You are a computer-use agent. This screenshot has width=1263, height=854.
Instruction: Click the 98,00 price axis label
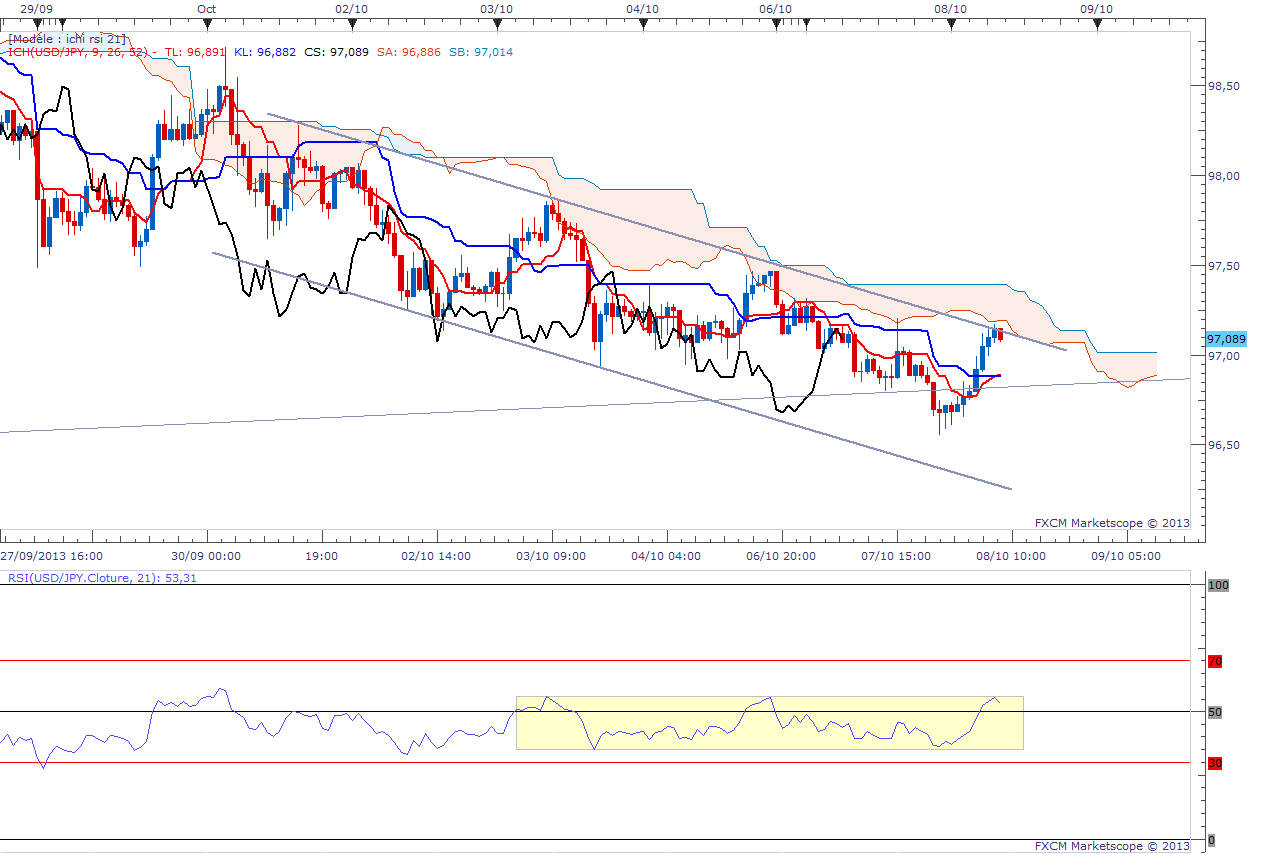1224,176
